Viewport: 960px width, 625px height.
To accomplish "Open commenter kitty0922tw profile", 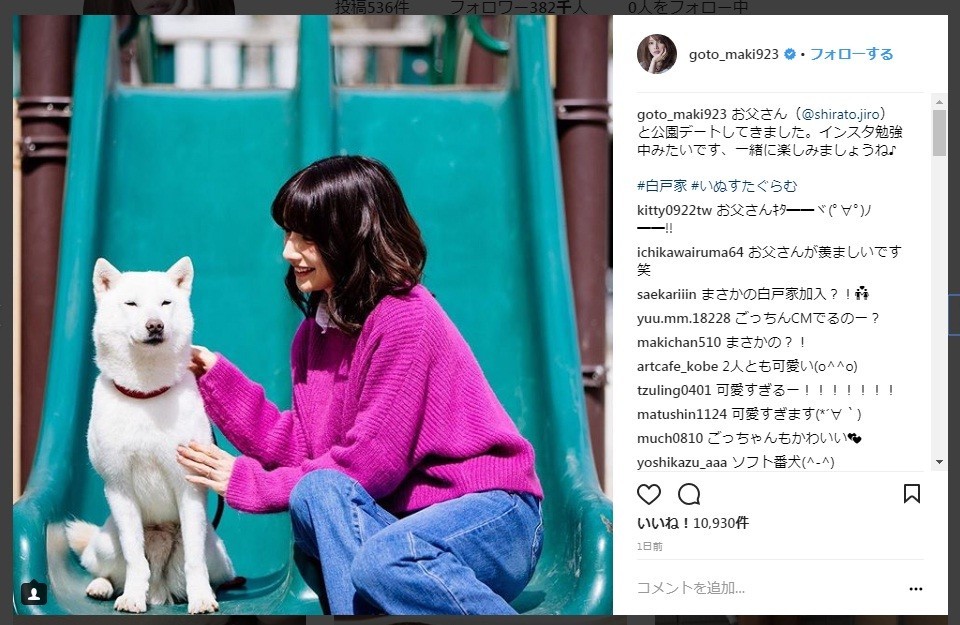I will click(x=674, y=211).
